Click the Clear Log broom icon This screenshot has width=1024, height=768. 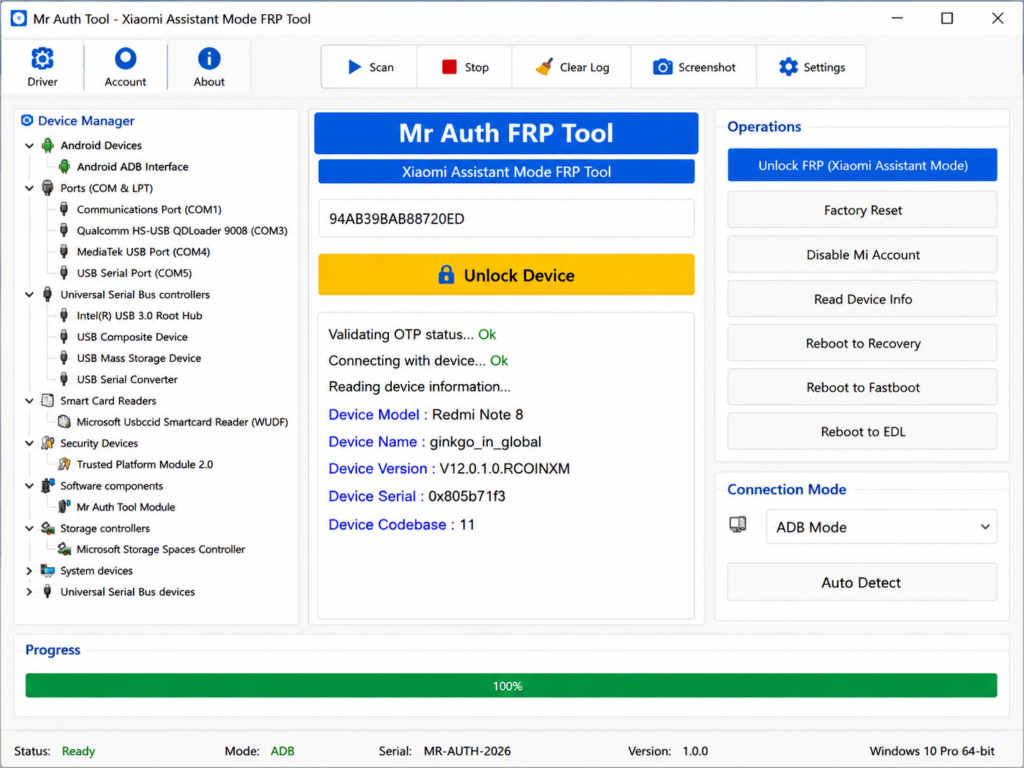coord(544,67)
